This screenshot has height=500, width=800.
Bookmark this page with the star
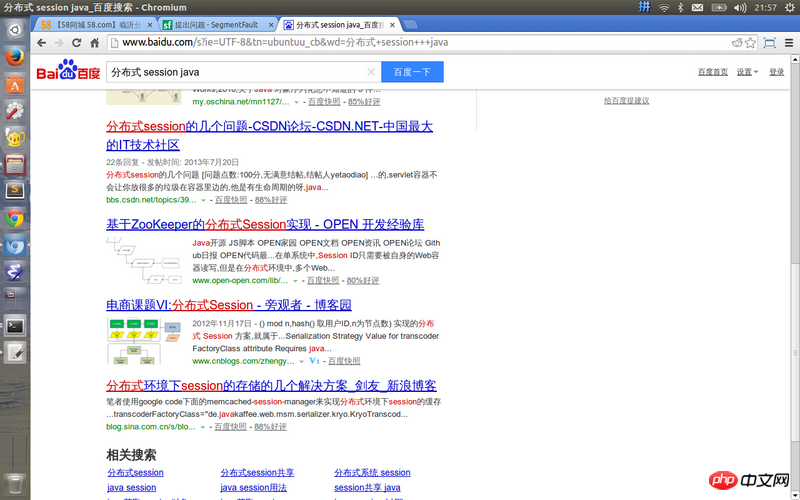750,43
